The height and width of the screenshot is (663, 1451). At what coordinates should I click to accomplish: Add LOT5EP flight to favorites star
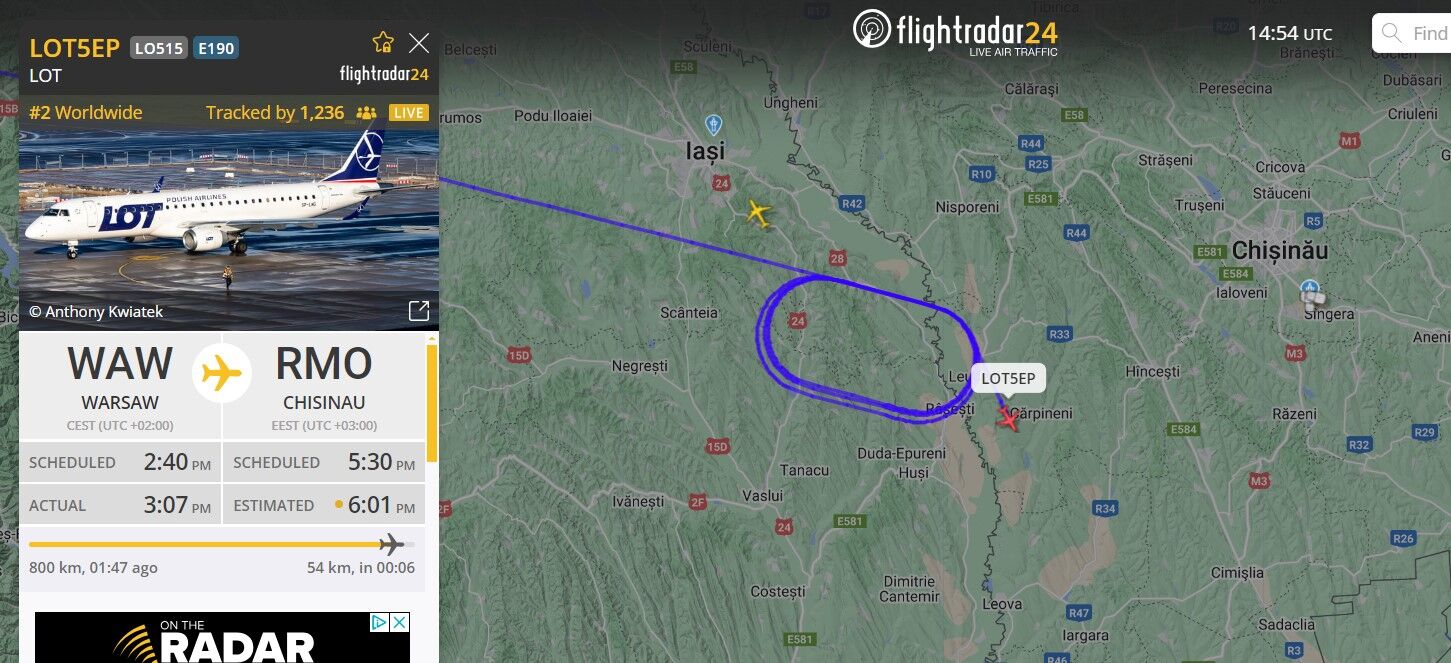383,42
